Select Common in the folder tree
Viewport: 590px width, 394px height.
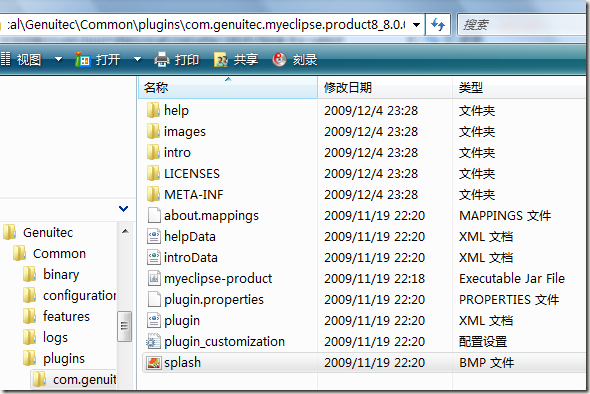coord(59,254)
